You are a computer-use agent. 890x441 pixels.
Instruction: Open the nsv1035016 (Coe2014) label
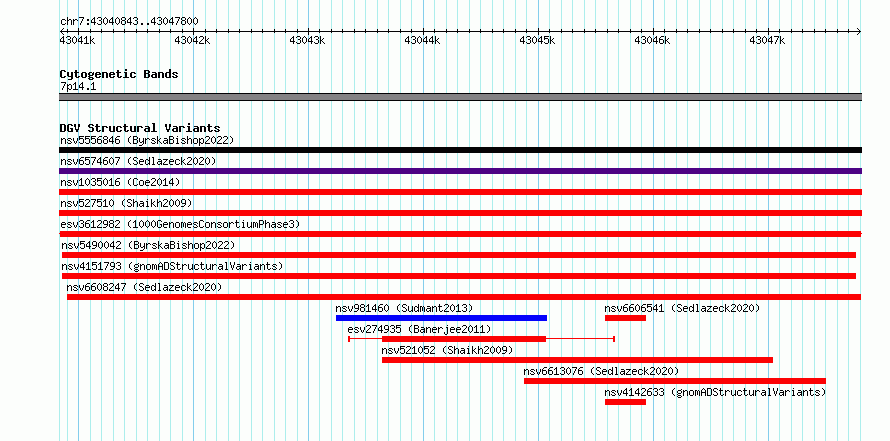tap(120, 182)
